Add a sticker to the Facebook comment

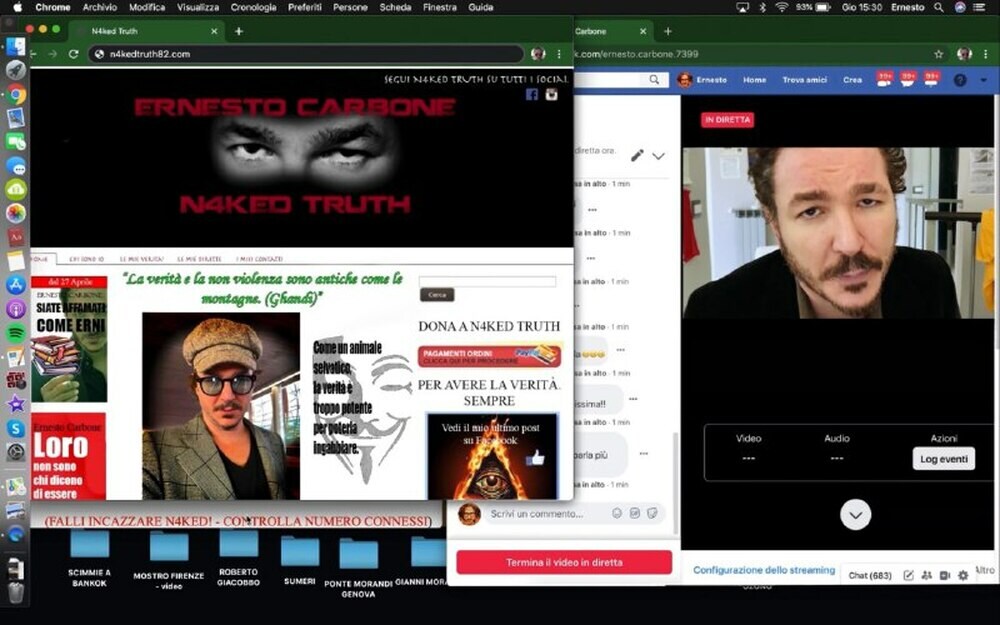652,513
